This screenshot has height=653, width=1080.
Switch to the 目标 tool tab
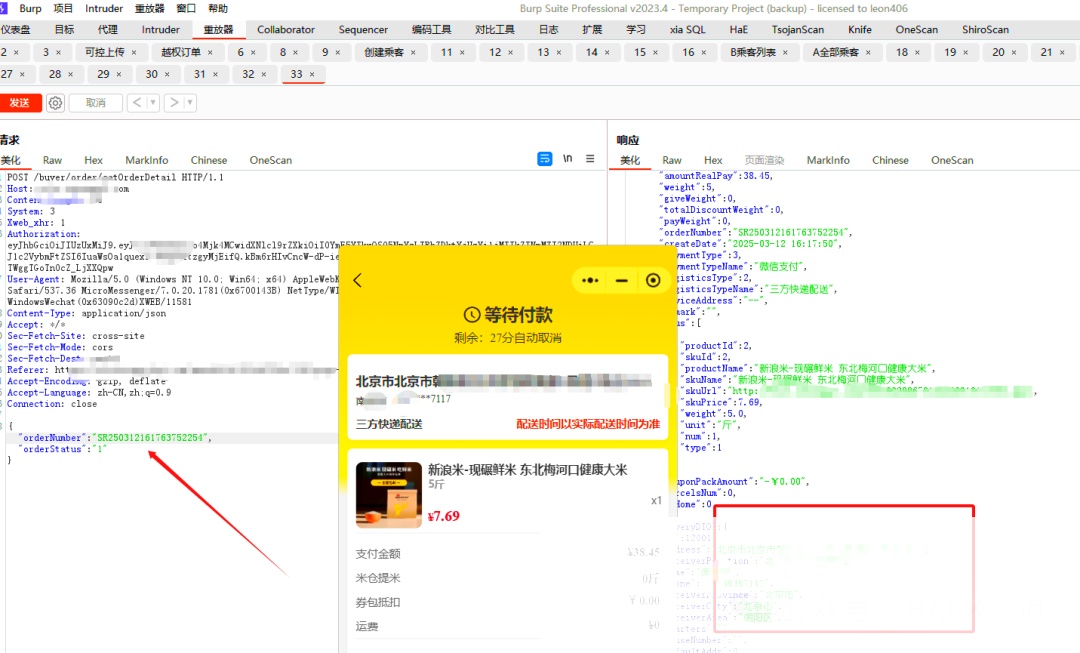tap(65, 30)
